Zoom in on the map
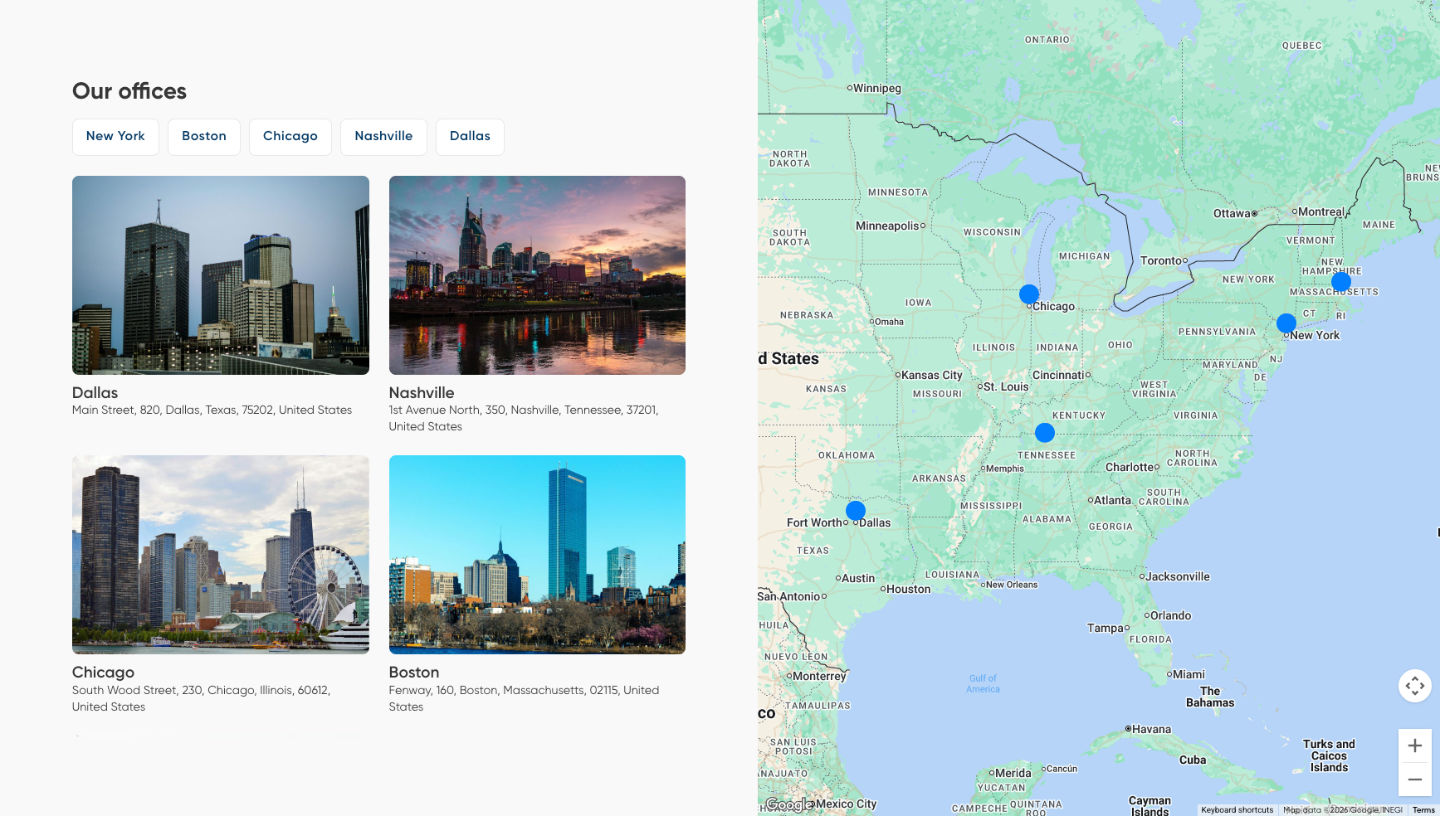This screenshot has width=1440, height=816. point(1414,746)
